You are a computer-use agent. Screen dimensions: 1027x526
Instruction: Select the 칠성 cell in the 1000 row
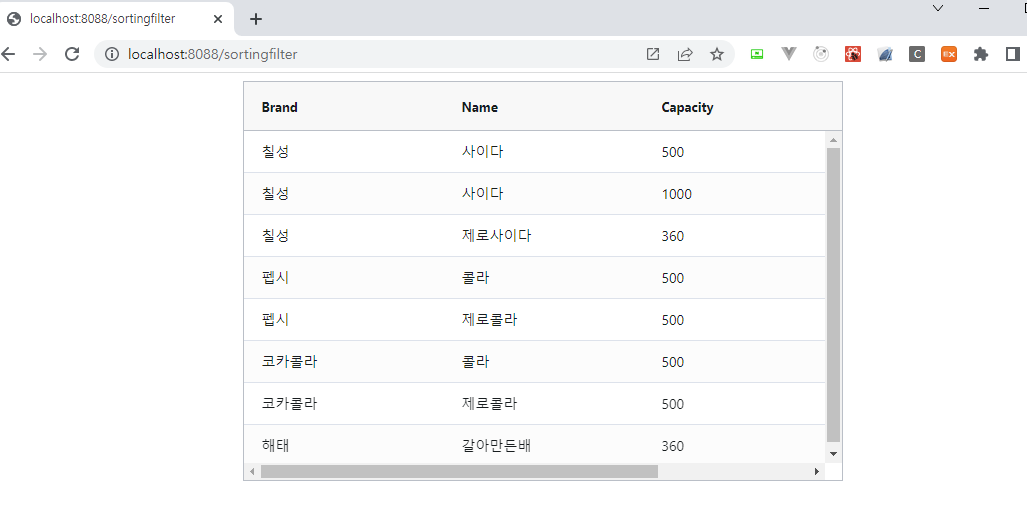(275, 194)
